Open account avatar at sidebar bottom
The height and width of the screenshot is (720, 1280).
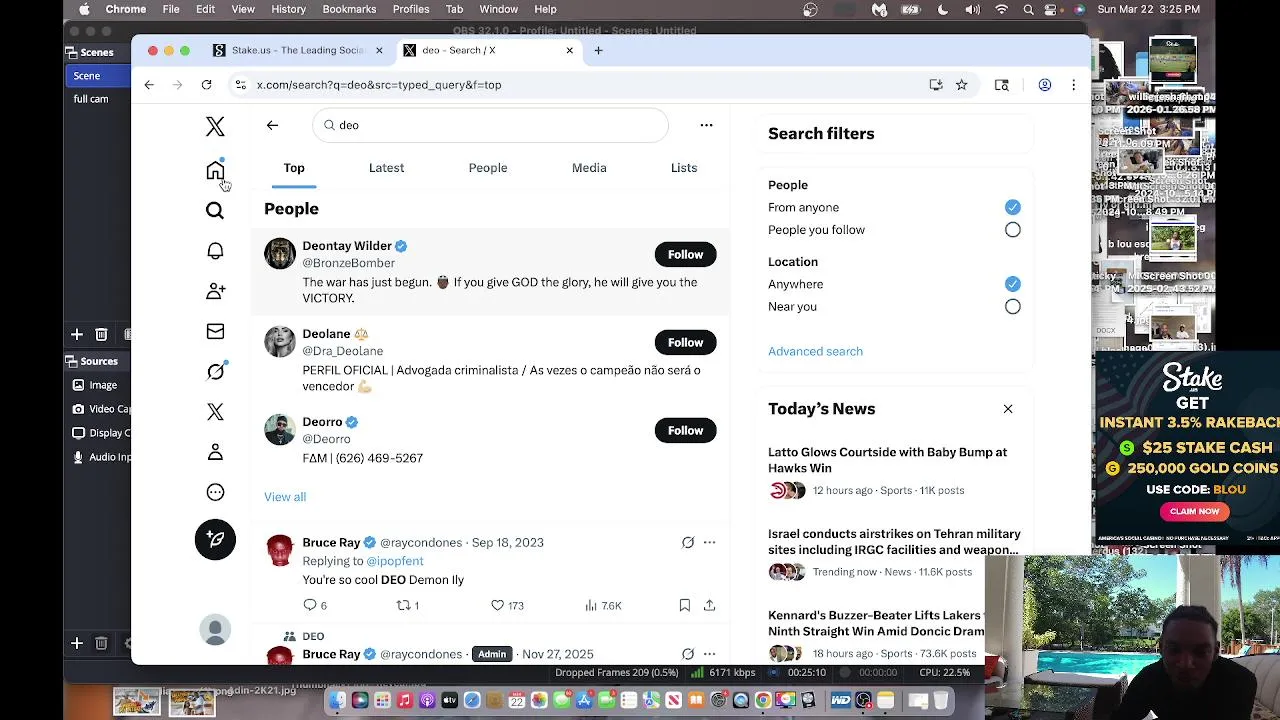tap(215, 629)
